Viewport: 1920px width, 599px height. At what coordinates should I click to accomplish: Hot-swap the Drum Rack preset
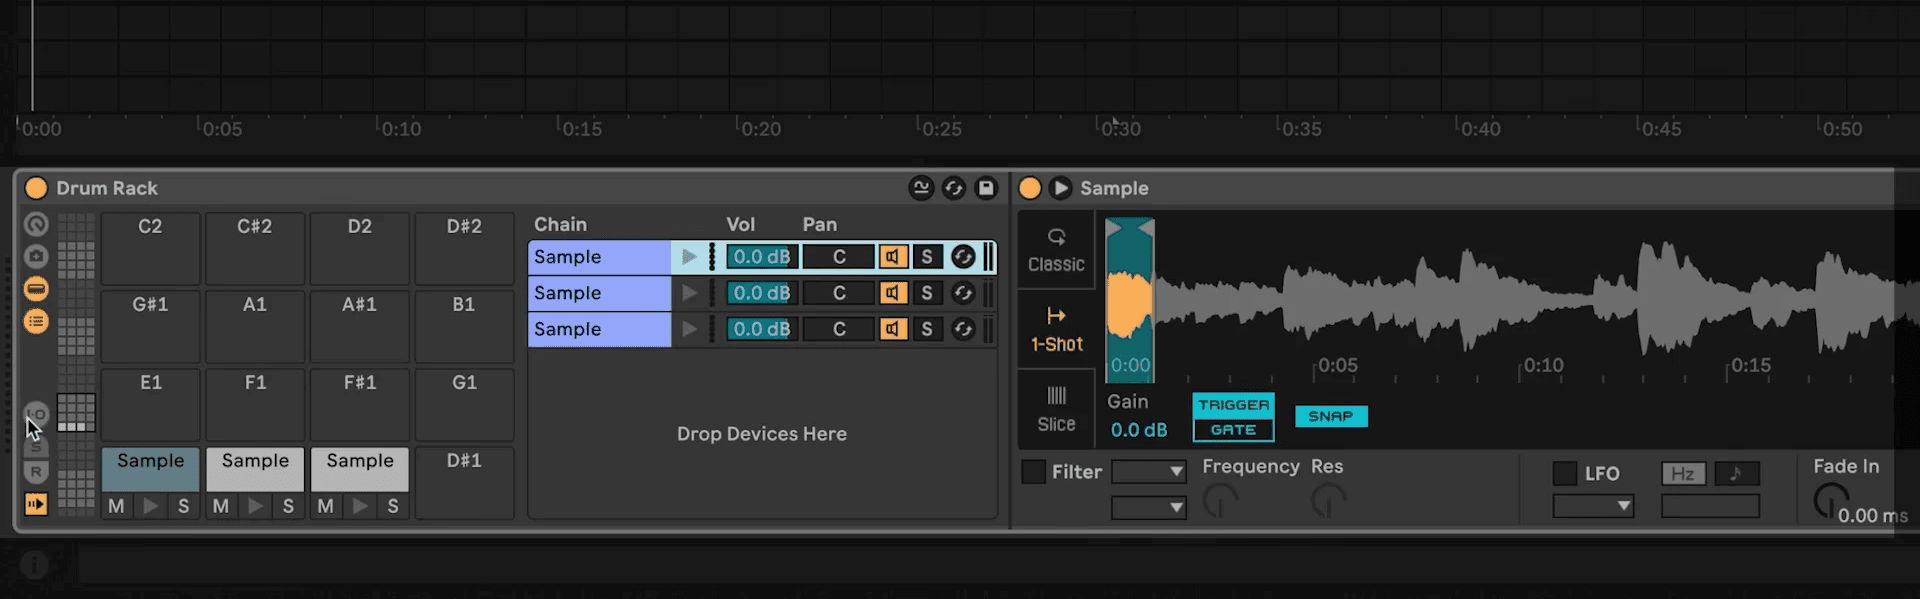pyautogui.click(x=954, y=188)
